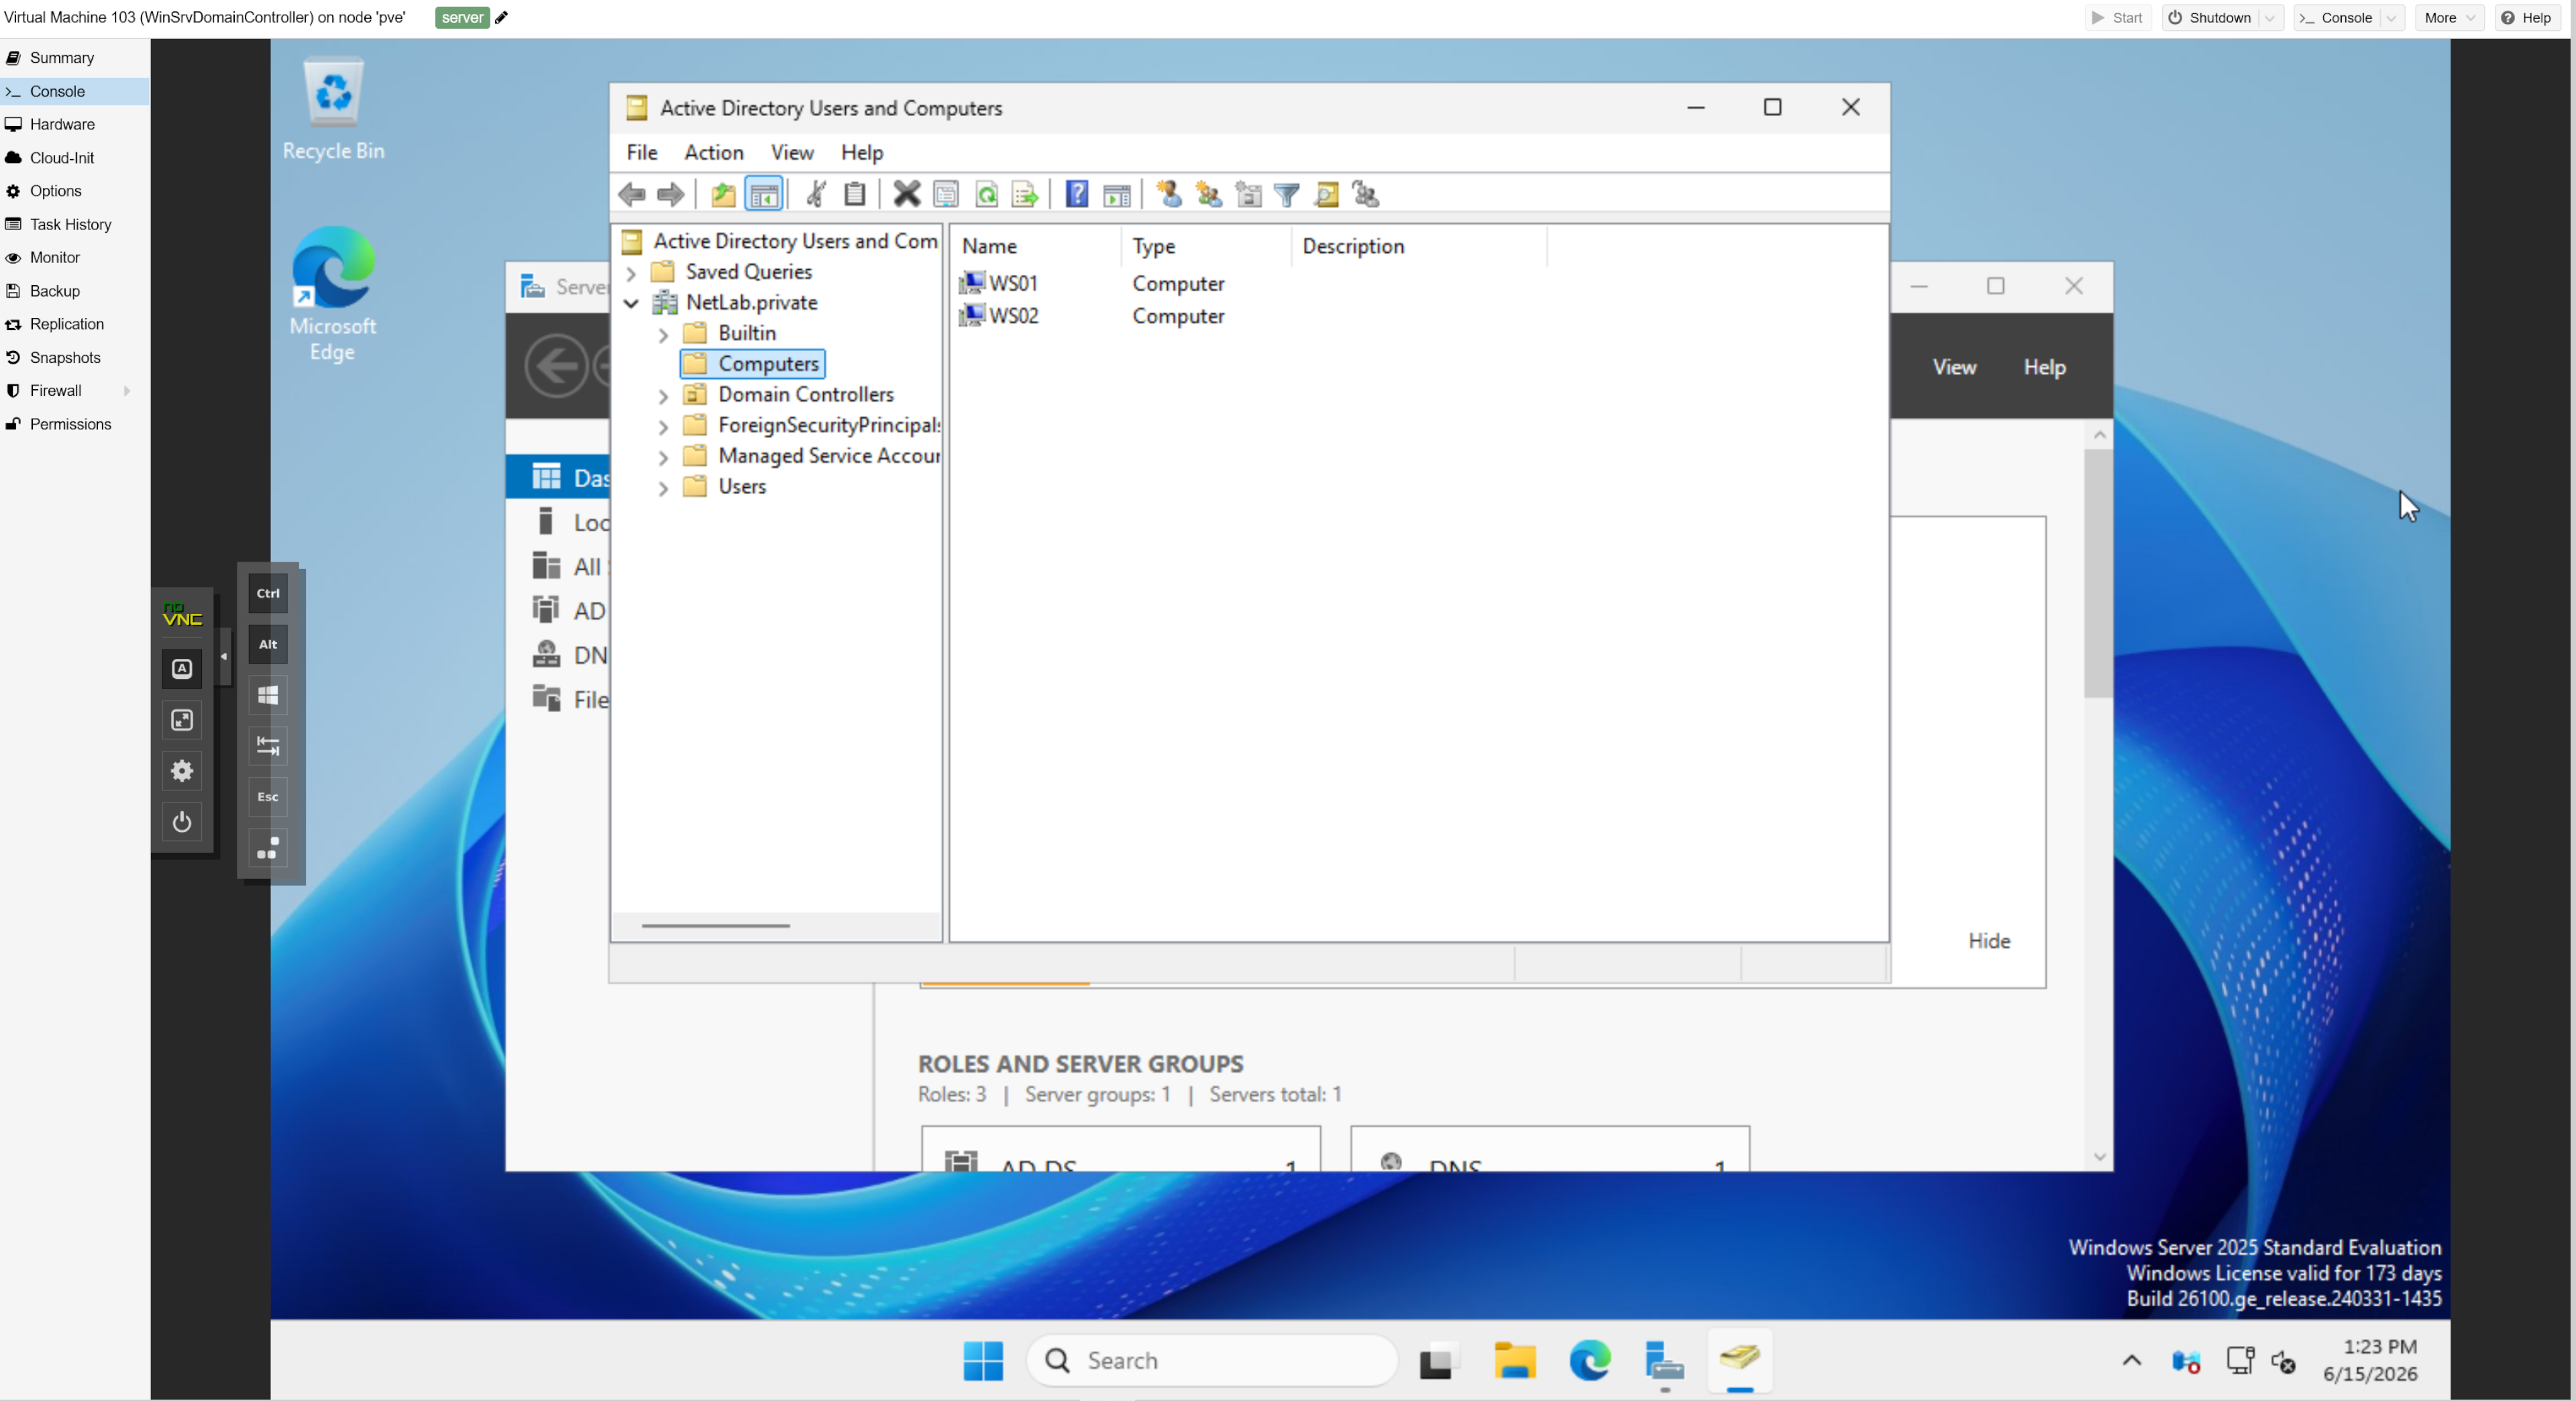Select the WS01 computer entry
The width and height of the screenshot is (2576, 1401).
point(1000,283)
